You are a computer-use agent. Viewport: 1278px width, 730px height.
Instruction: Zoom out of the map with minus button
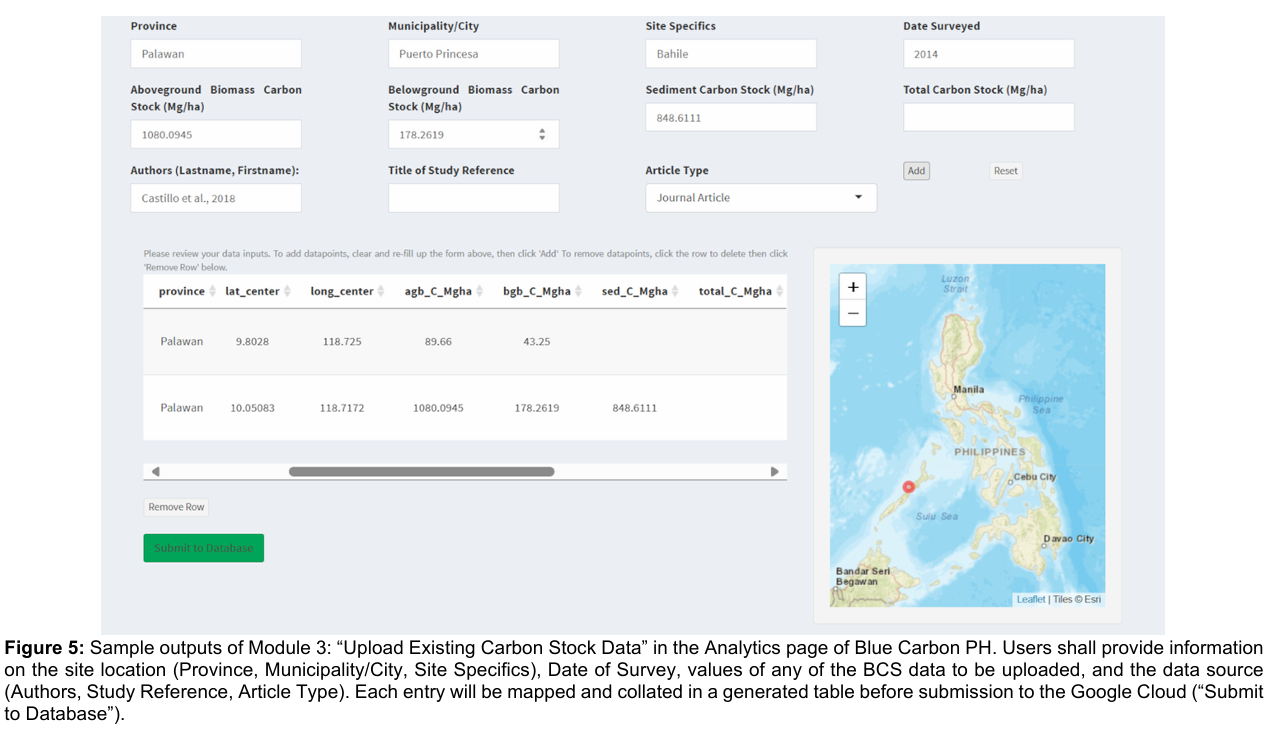coord(853,313)
